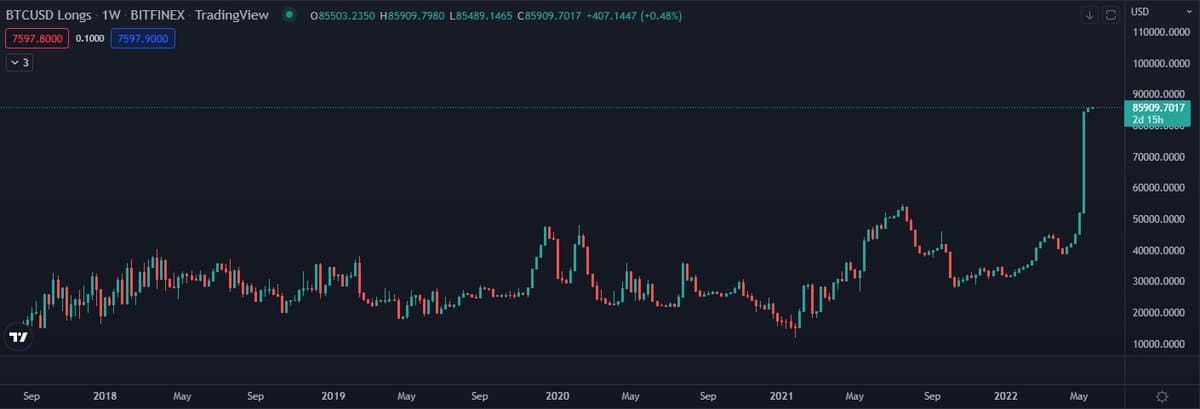Click the BTCUSD Longs symbol title

coord(50,15)
